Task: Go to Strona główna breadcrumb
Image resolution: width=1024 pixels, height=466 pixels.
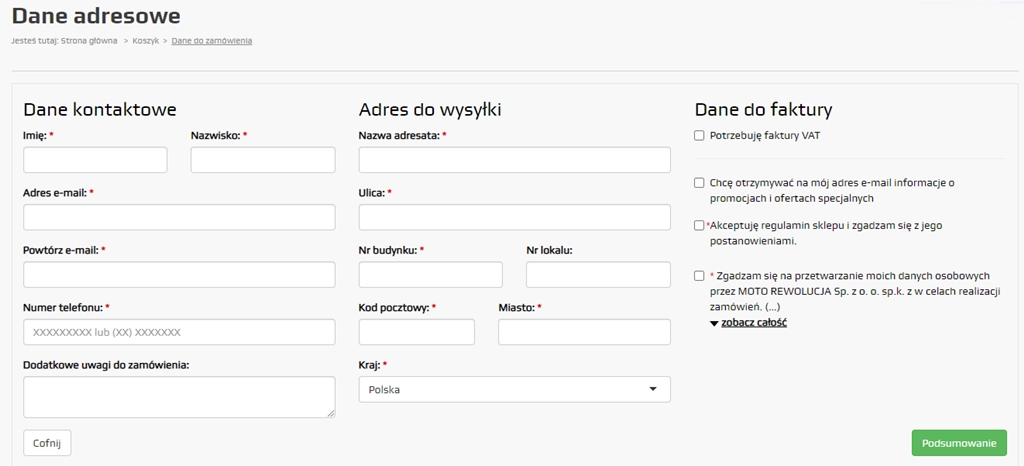Action: coord(89,40)
